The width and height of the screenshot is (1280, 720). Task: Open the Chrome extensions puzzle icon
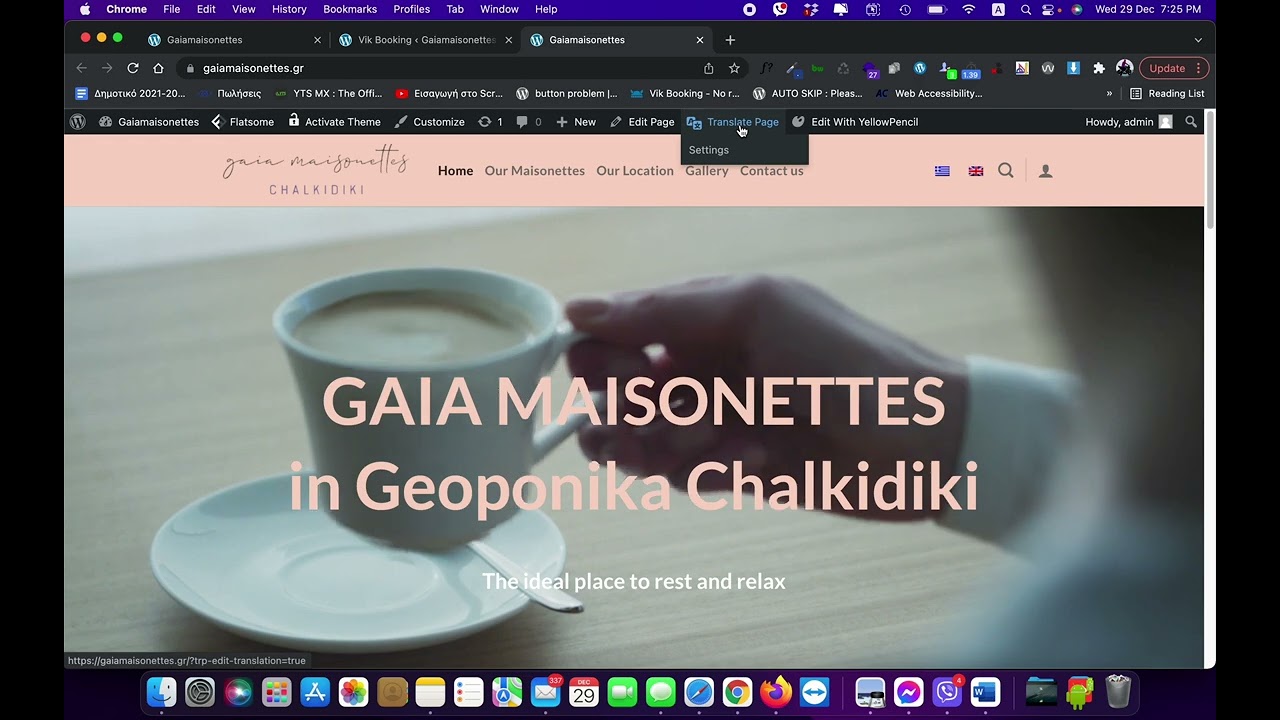click(1099, 68)
